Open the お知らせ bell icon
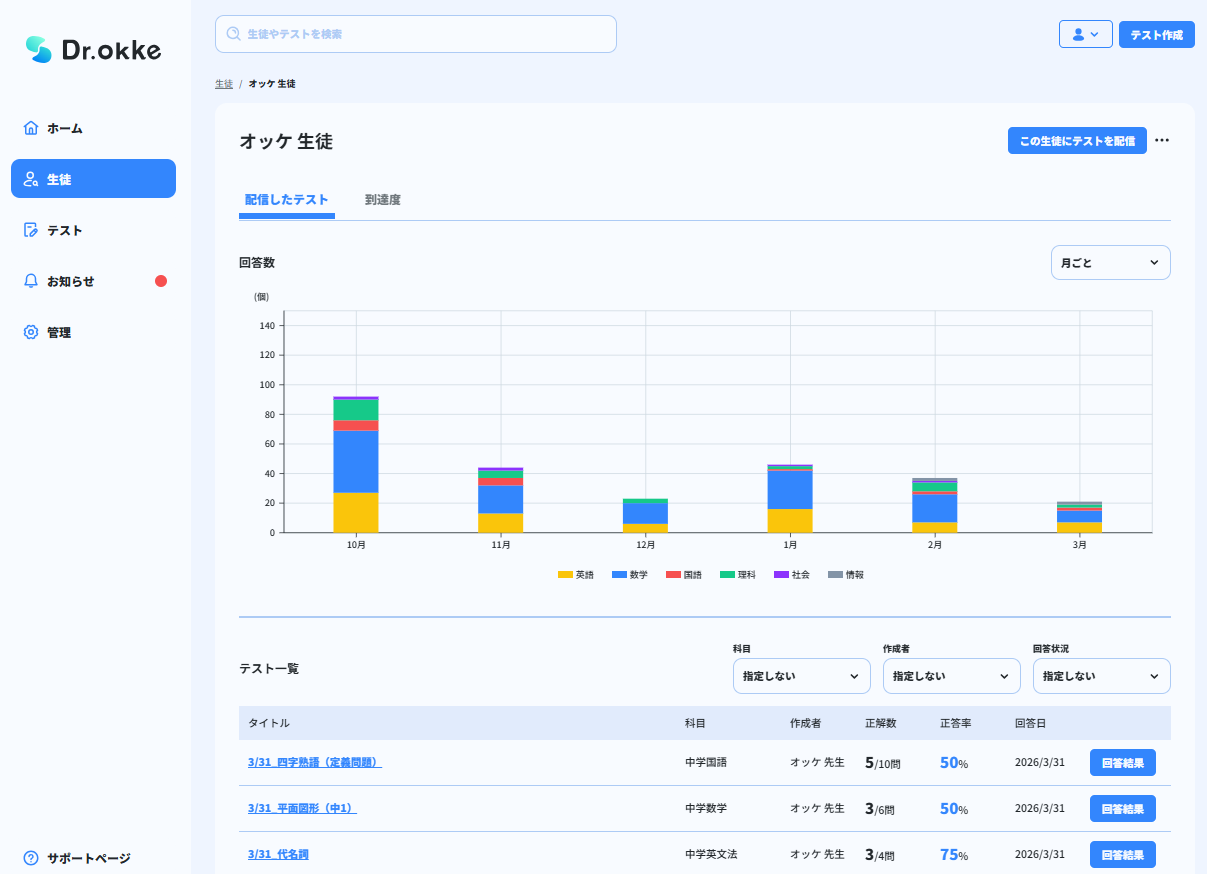Viewport: 1207px width, 874px height. coord(31,281)
